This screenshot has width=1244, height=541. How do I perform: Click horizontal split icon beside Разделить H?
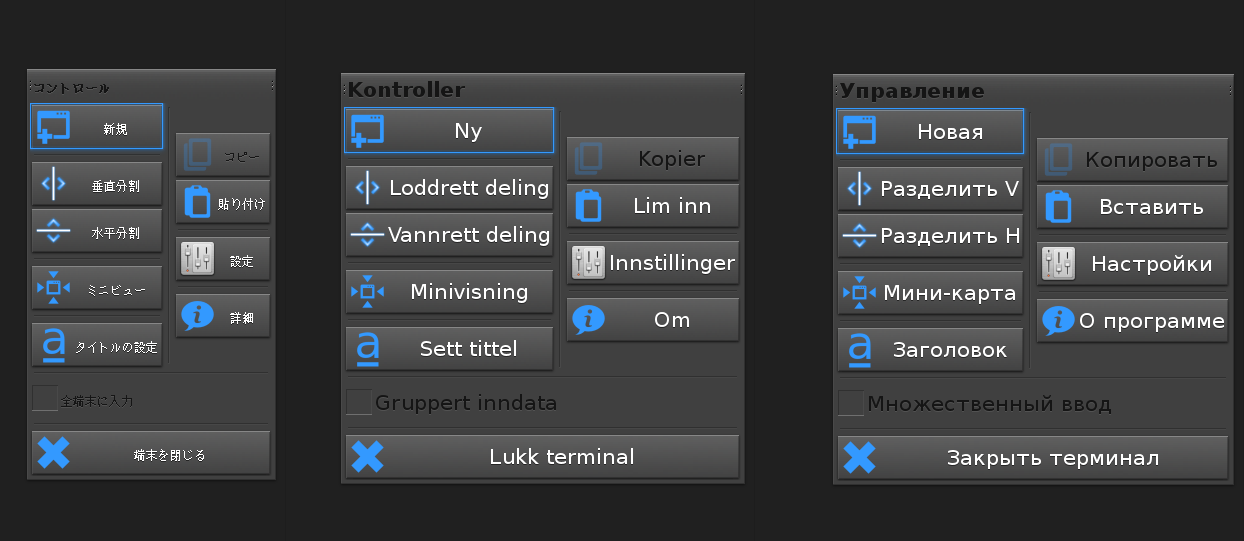tap(859, 237)
